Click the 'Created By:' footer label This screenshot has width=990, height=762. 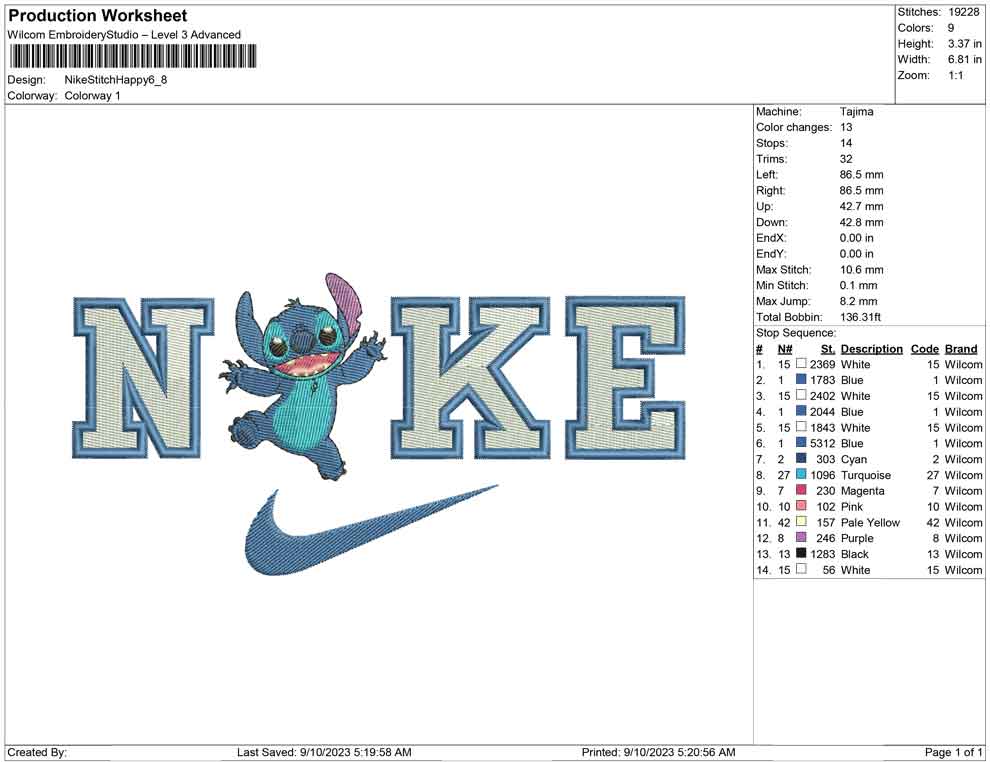(x=37, y=752)
